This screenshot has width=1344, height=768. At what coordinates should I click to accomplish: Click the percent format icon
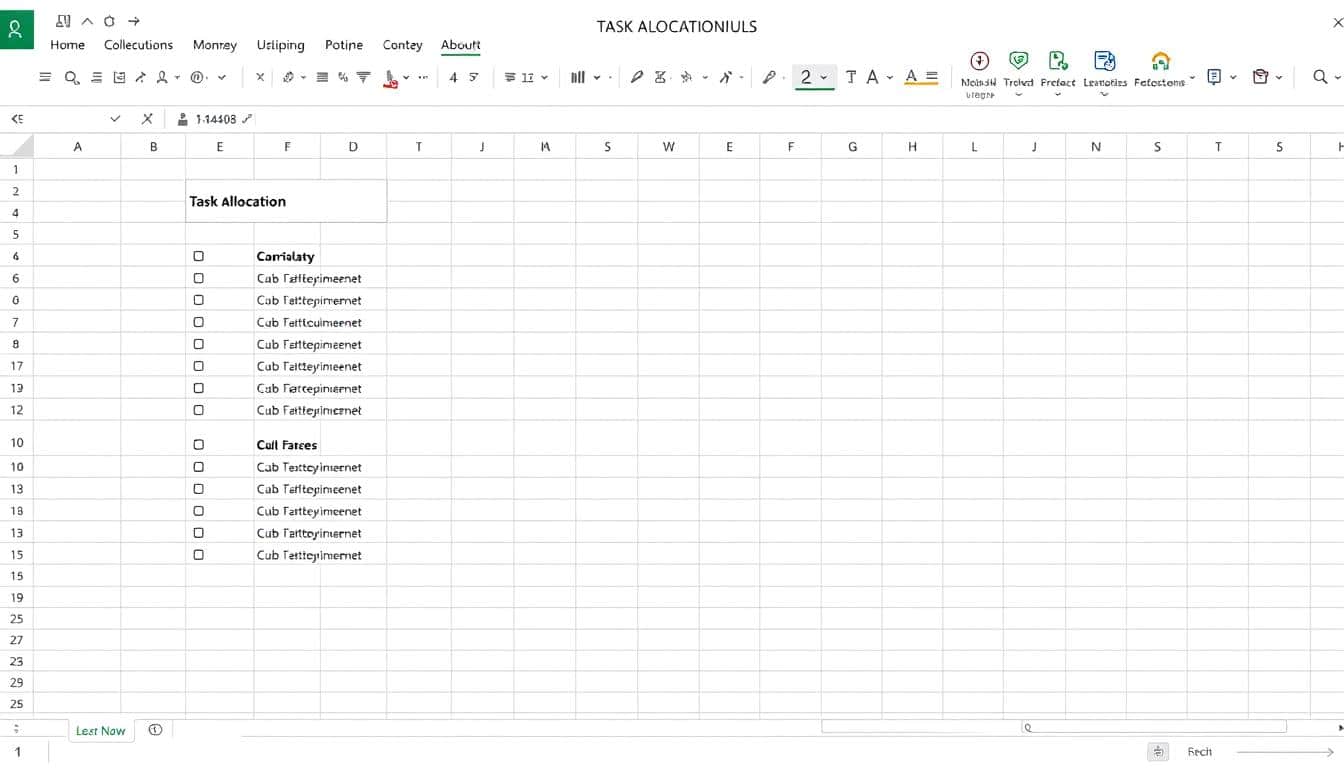[x=342, y=77]
